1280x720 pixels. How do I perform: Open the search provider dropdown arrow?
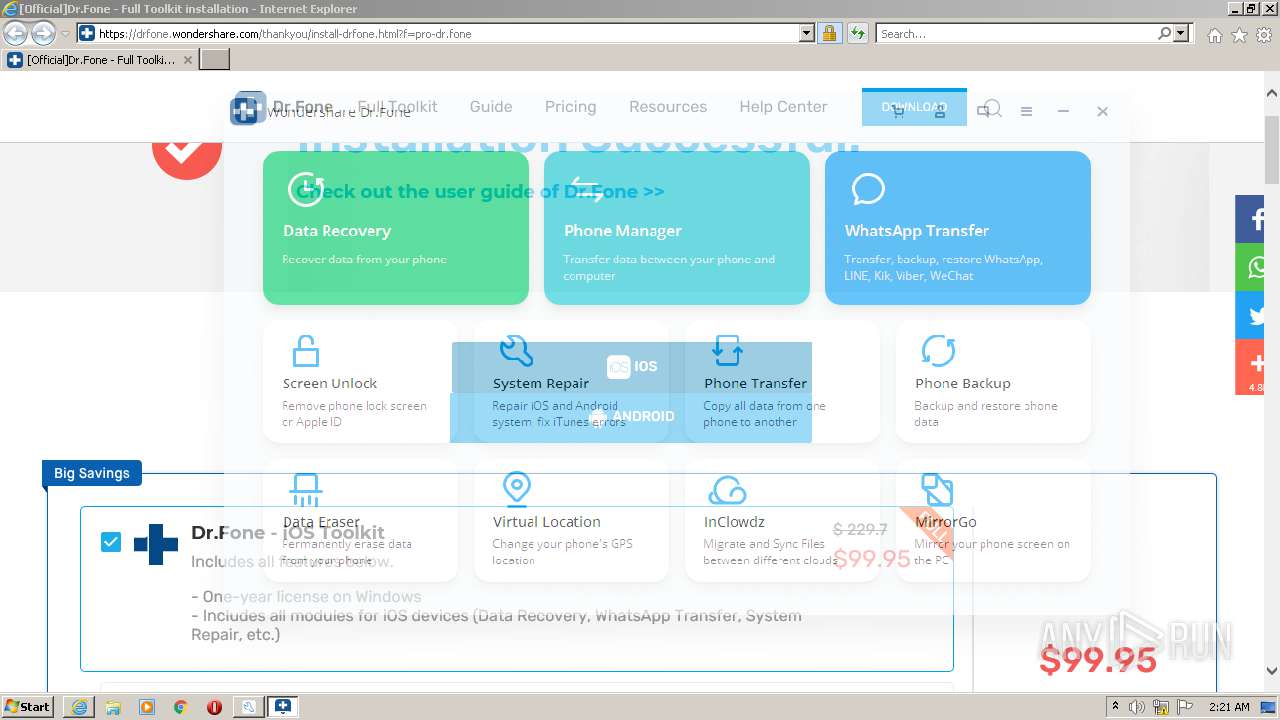tap(1182, 33)
